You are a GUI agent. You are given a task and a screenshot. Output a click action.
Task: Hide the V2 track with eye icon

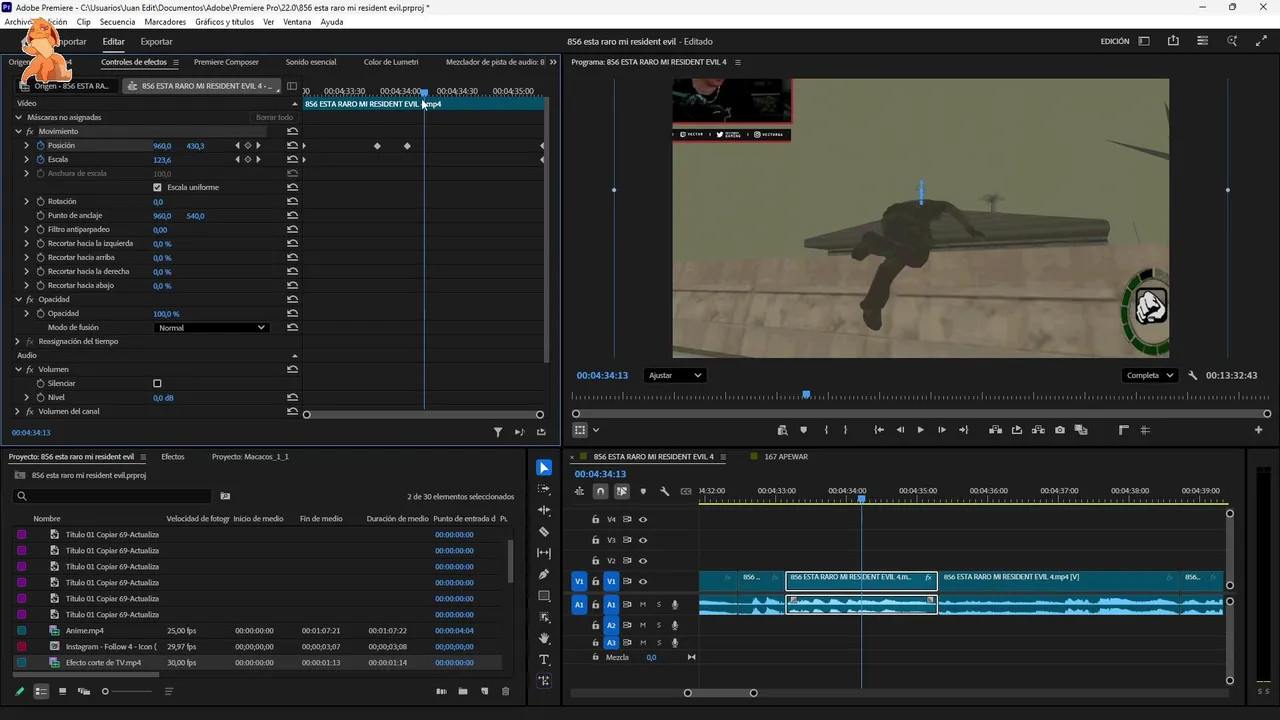(643, 561)
